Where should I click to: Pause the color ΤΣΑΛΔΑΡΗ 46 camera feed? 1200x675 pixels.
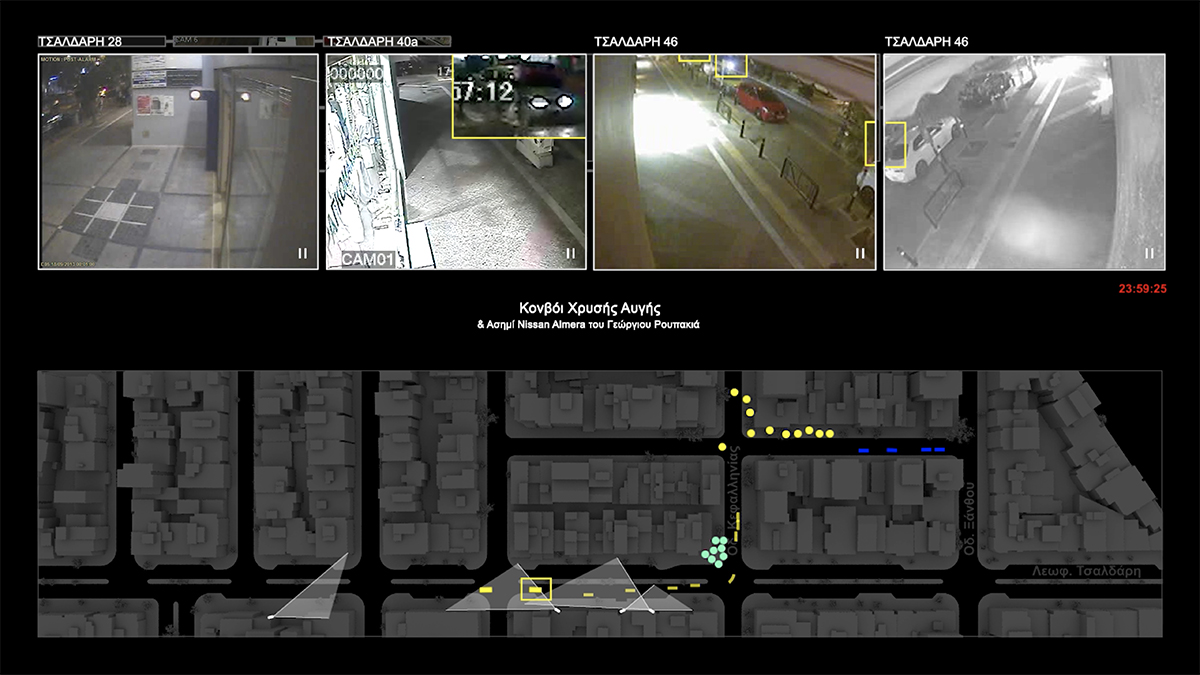point(859,254)
